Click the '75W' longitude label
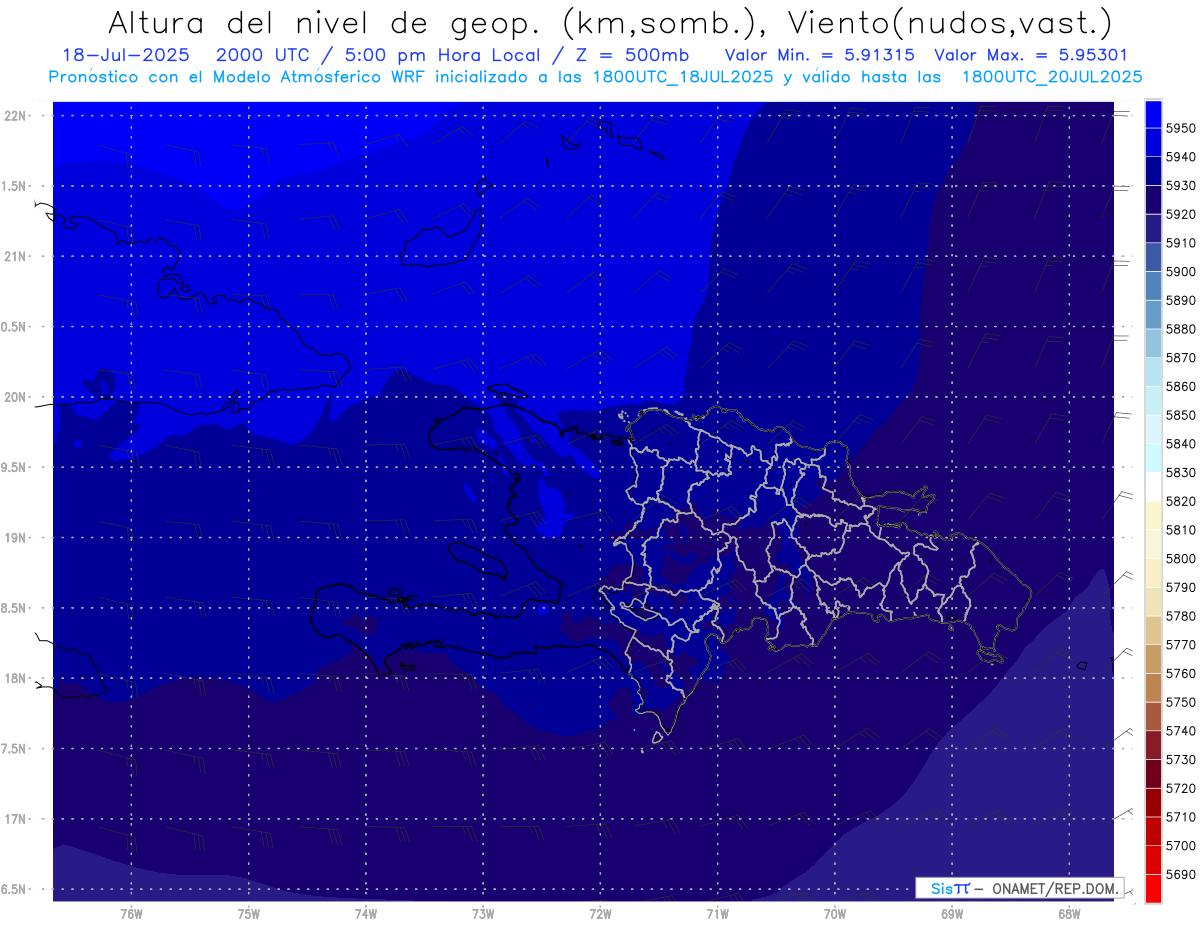The width and height of the screenshot is (1200, 927). coord(249,914)
